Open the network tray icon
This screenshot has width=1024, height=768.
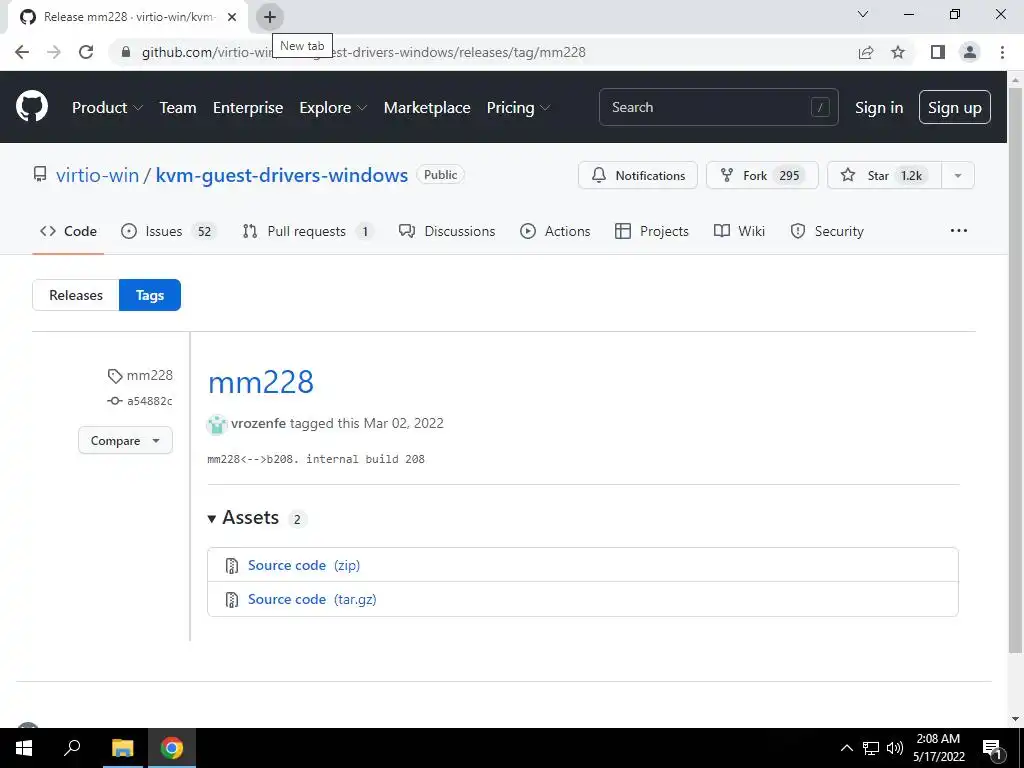[871, 748]
